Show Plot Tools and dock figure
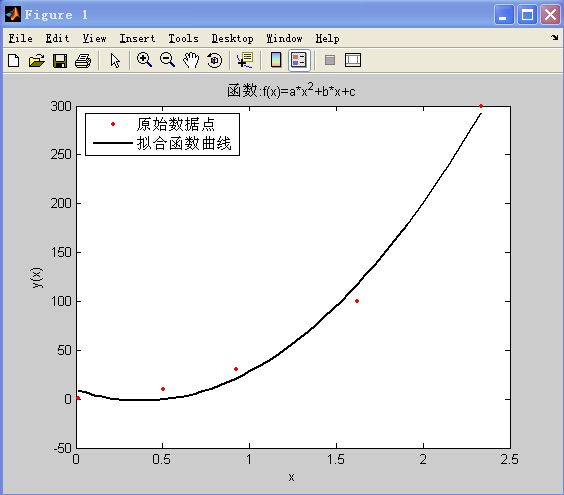This screenshot has width=564, height=495. point(353,60)
